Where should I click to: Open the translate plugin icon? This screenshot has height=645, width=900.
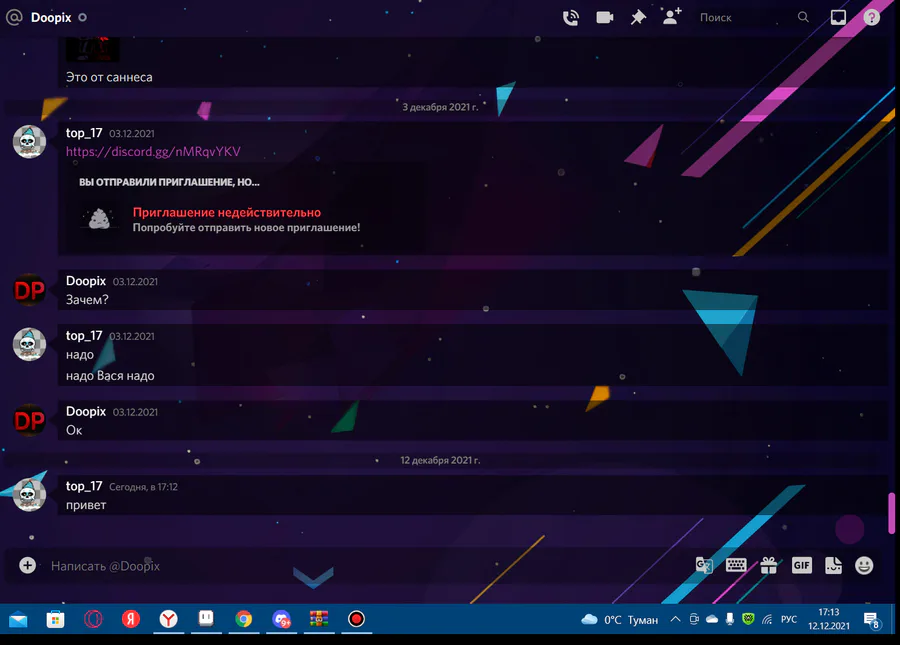click(704, 566)
